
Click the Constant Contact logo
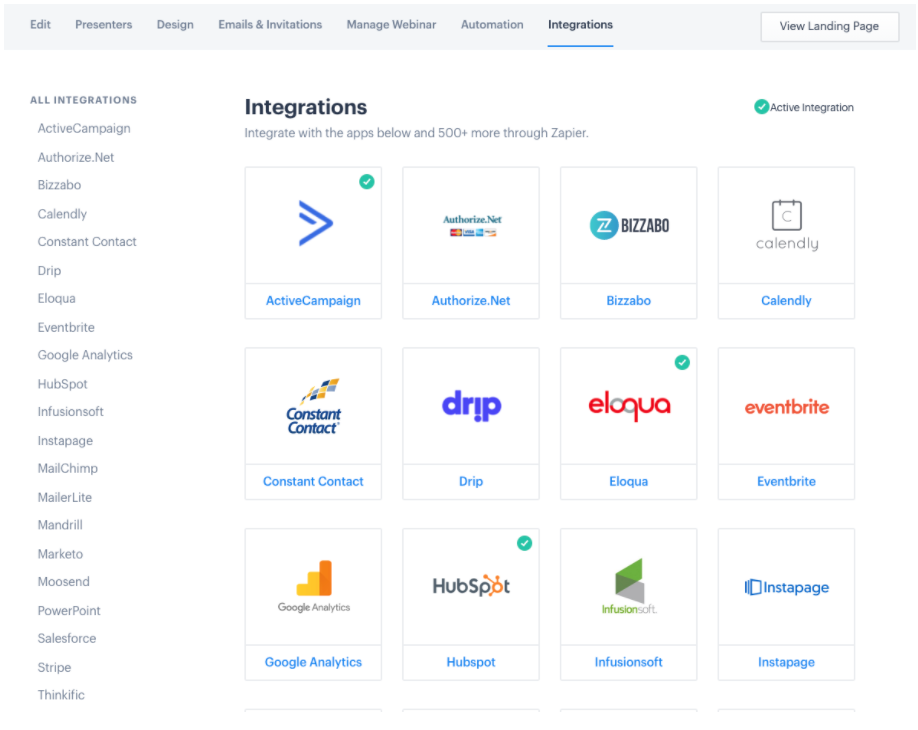coord(314,406)
